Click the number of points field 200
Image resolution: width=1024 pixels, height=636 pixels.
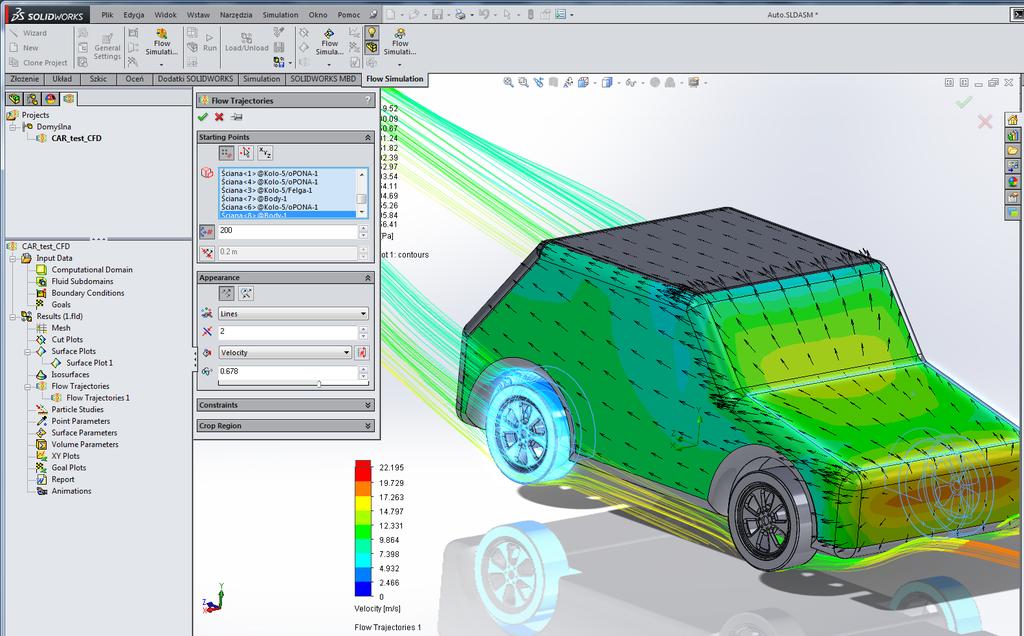click(x=288, y=231)
